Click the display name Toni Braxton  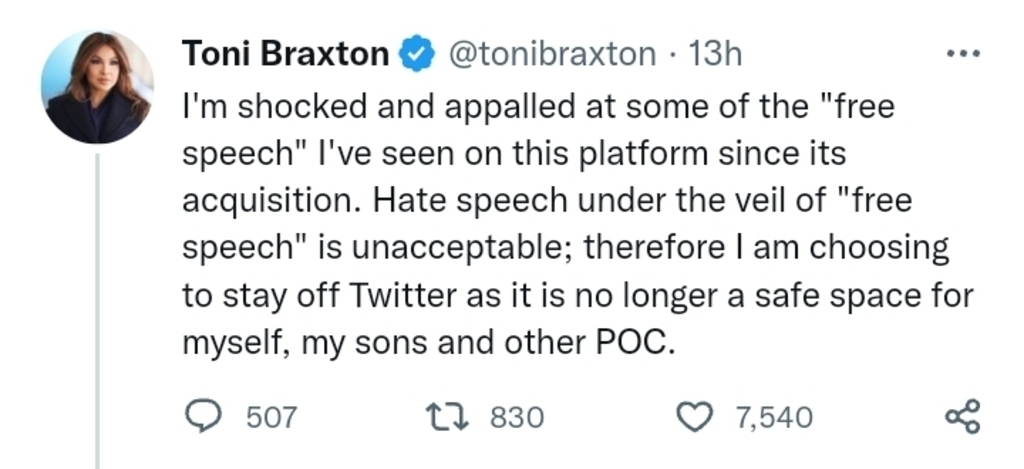click(285, 54)
